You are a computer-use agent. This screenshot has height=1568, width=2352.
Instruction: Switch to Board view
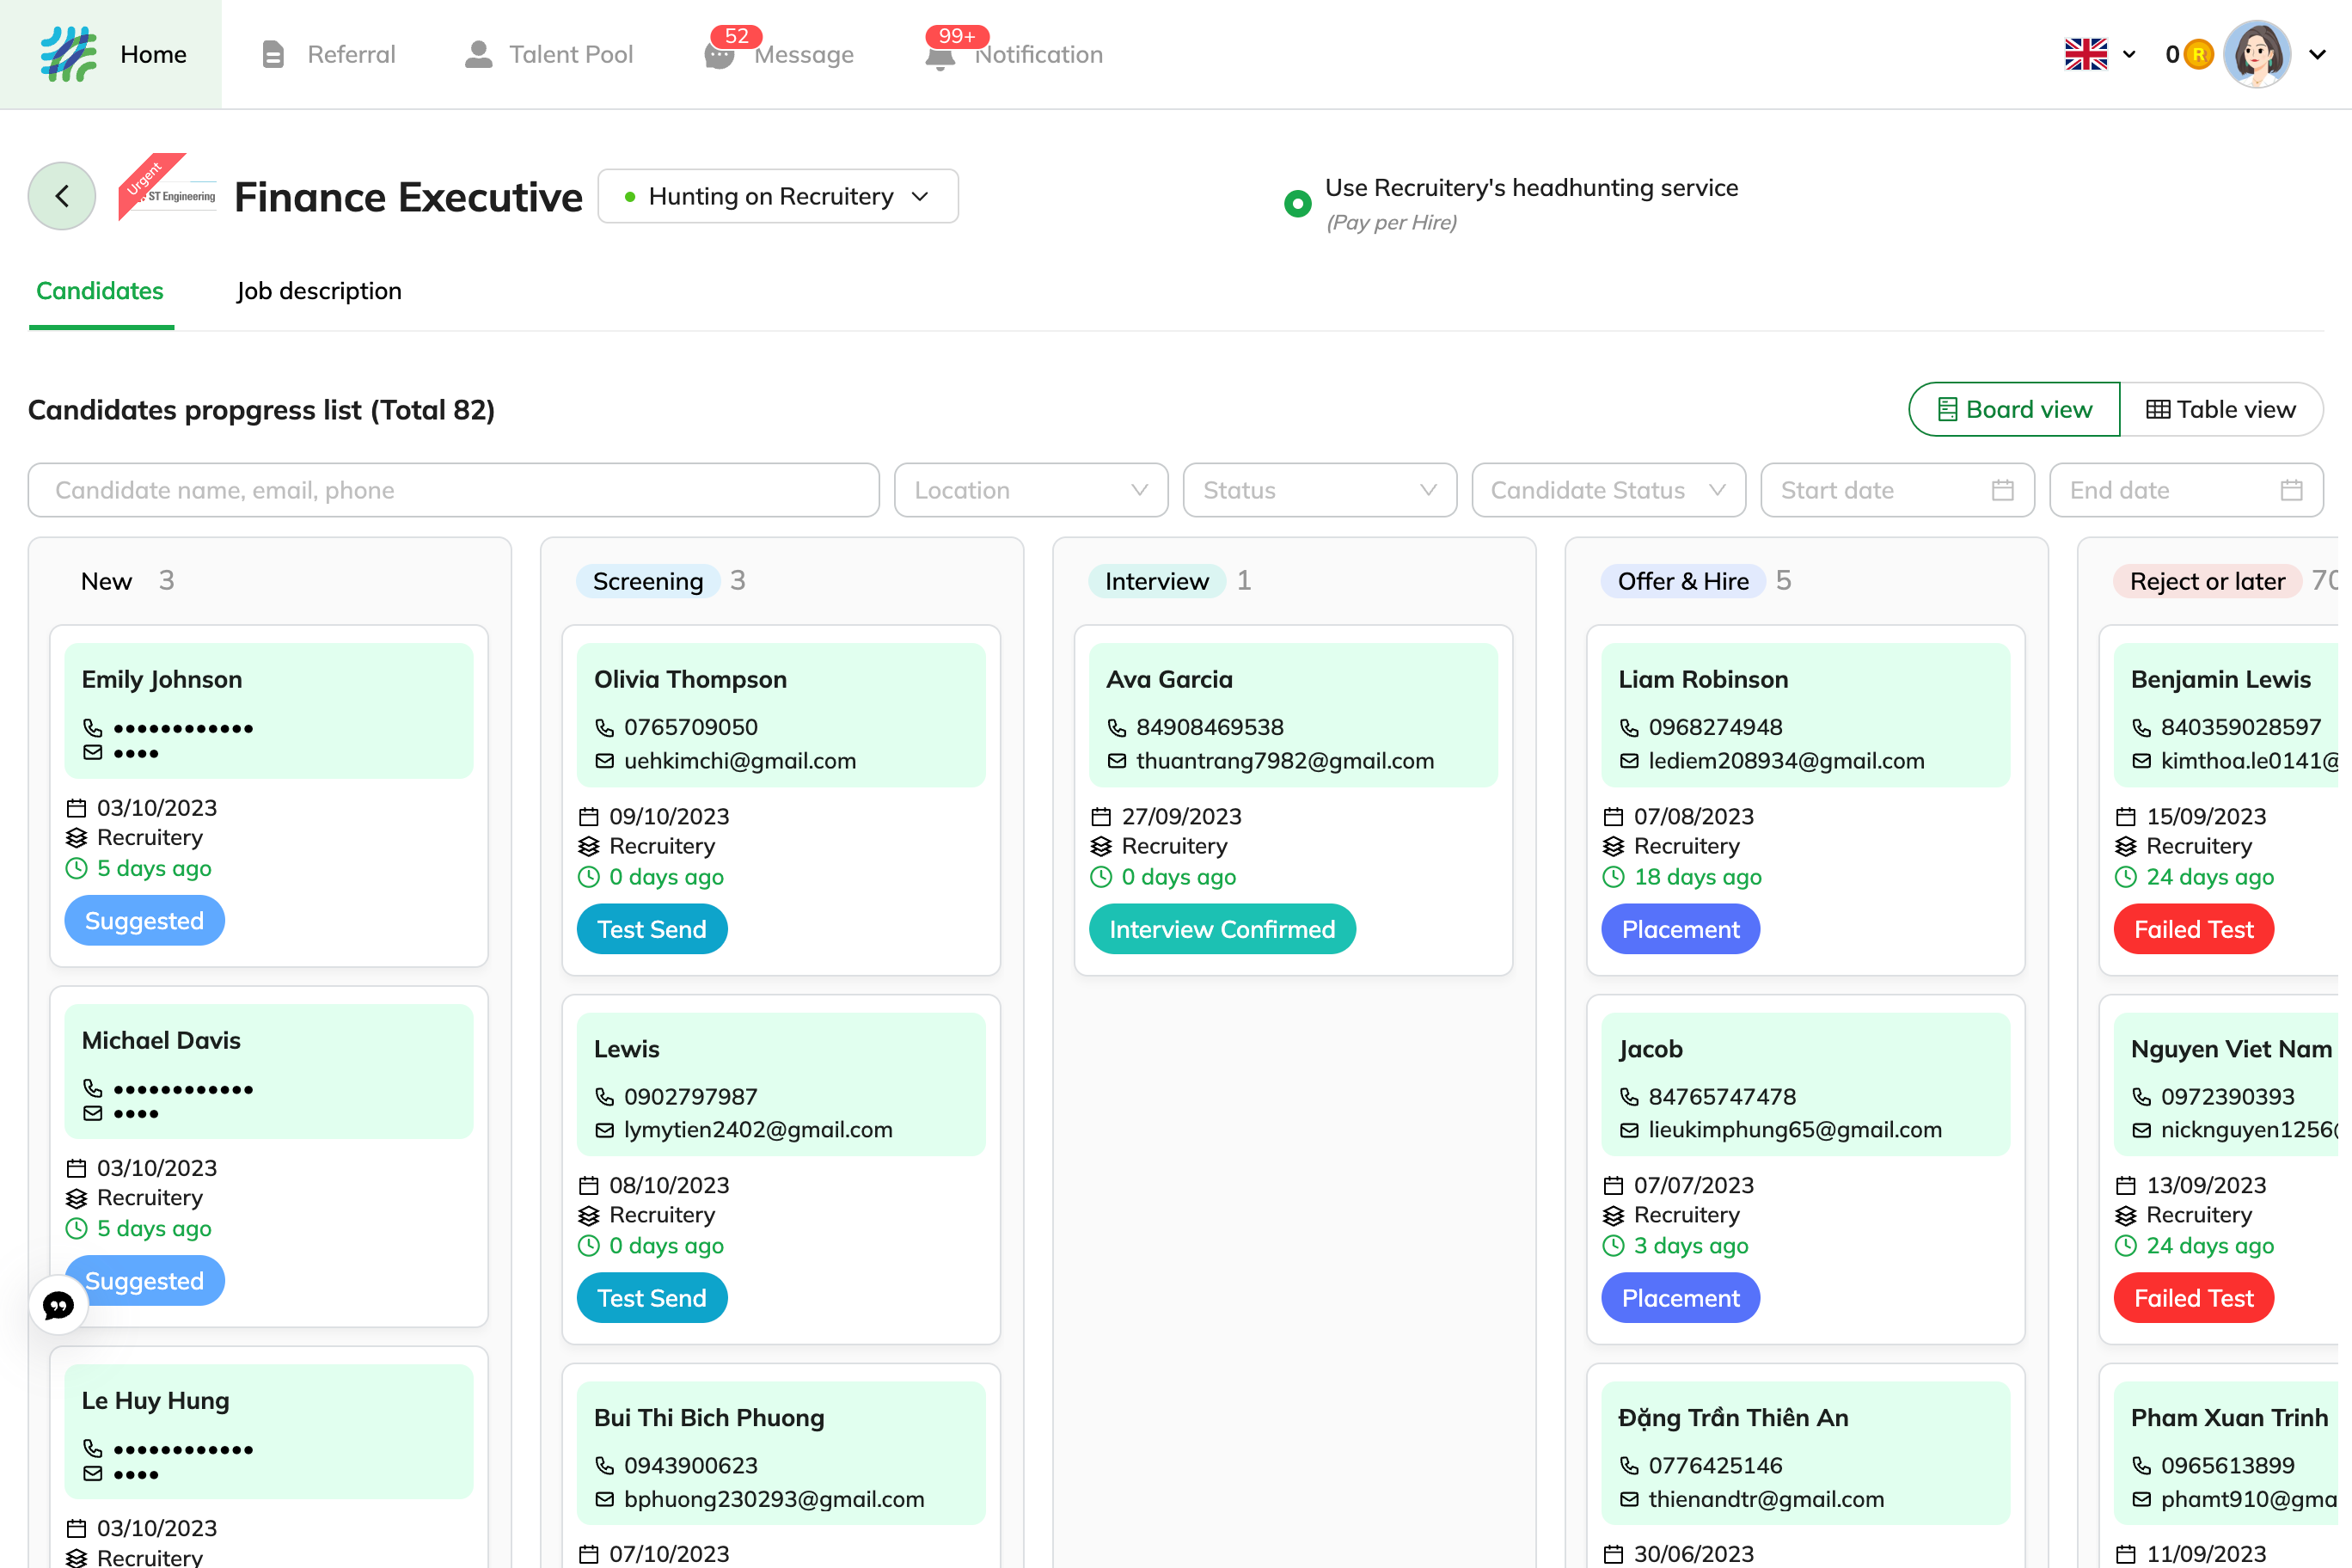pyautogui.click(x=2014, y=409)
